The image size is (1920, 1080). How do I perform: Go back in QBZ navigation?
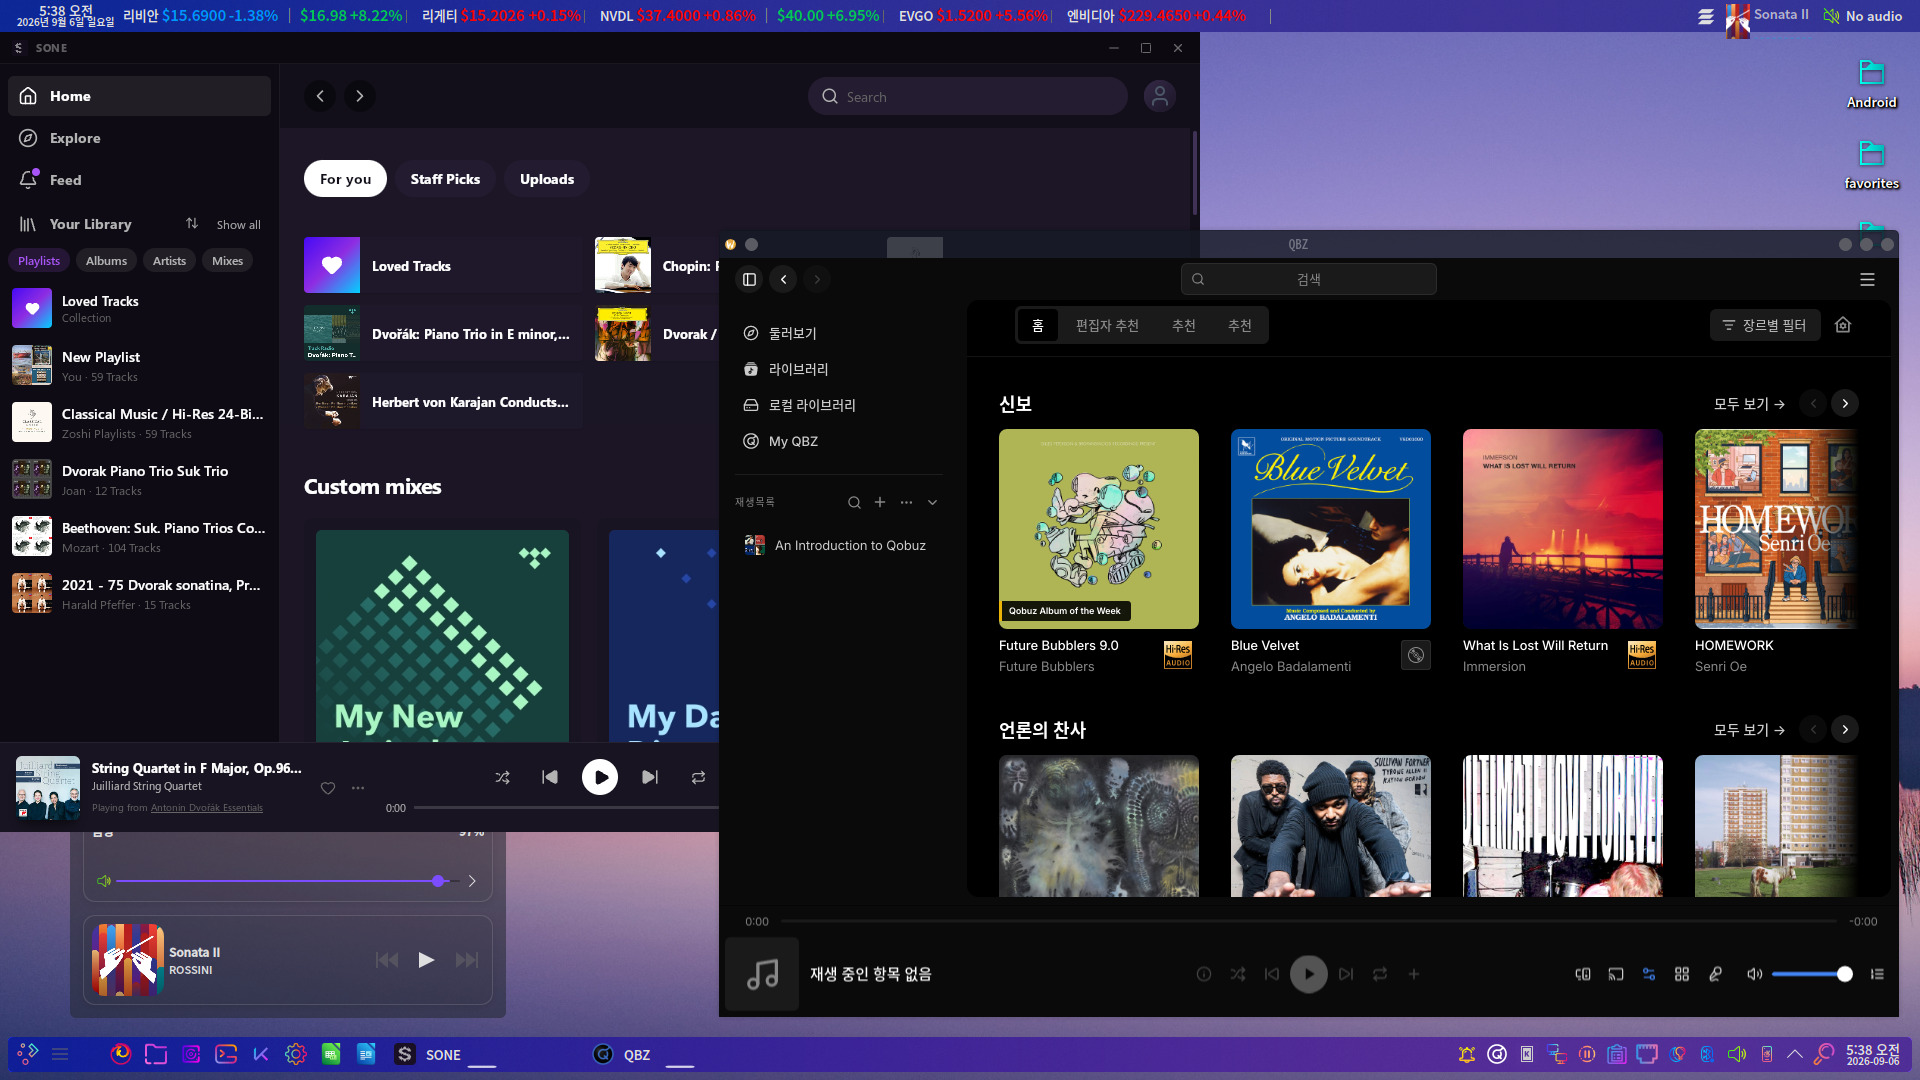tap(784, 280)
